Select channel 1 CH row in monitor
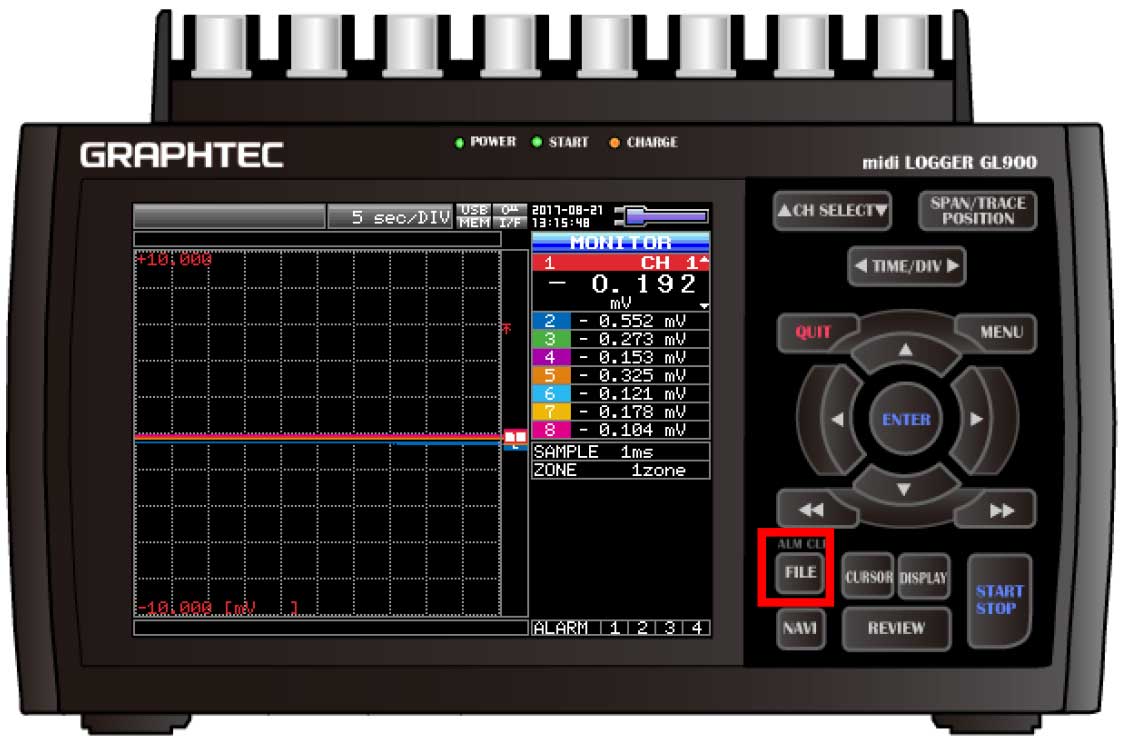 620,263
